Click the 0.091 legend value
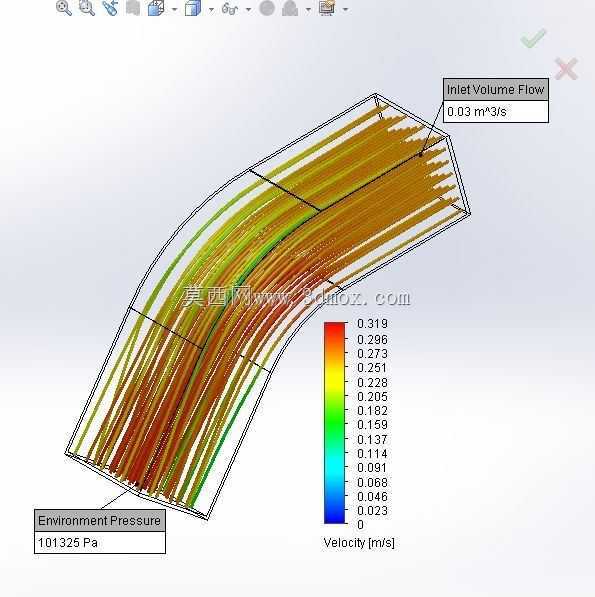The width and height of the screenshot is (595, 597). [372, 468]
